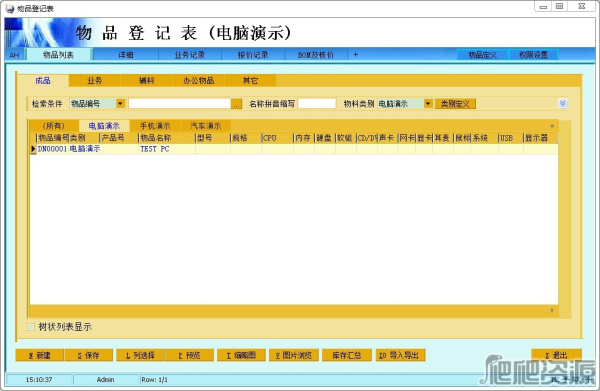Click the + tab to add a page
This screenshot has width=600, height=391.
[355, 55]
